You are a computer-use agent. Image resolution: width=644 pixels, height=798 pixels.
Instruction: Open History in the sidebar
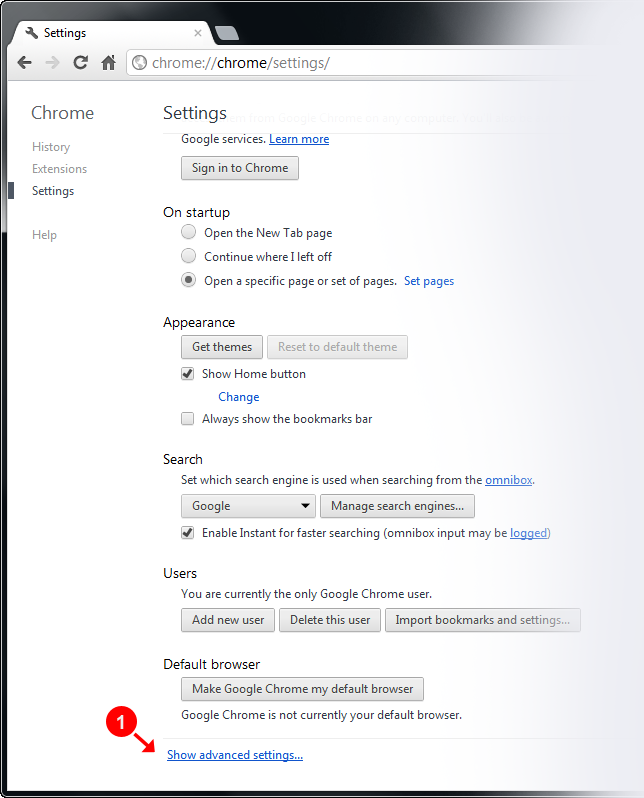[x=51, y=147]
